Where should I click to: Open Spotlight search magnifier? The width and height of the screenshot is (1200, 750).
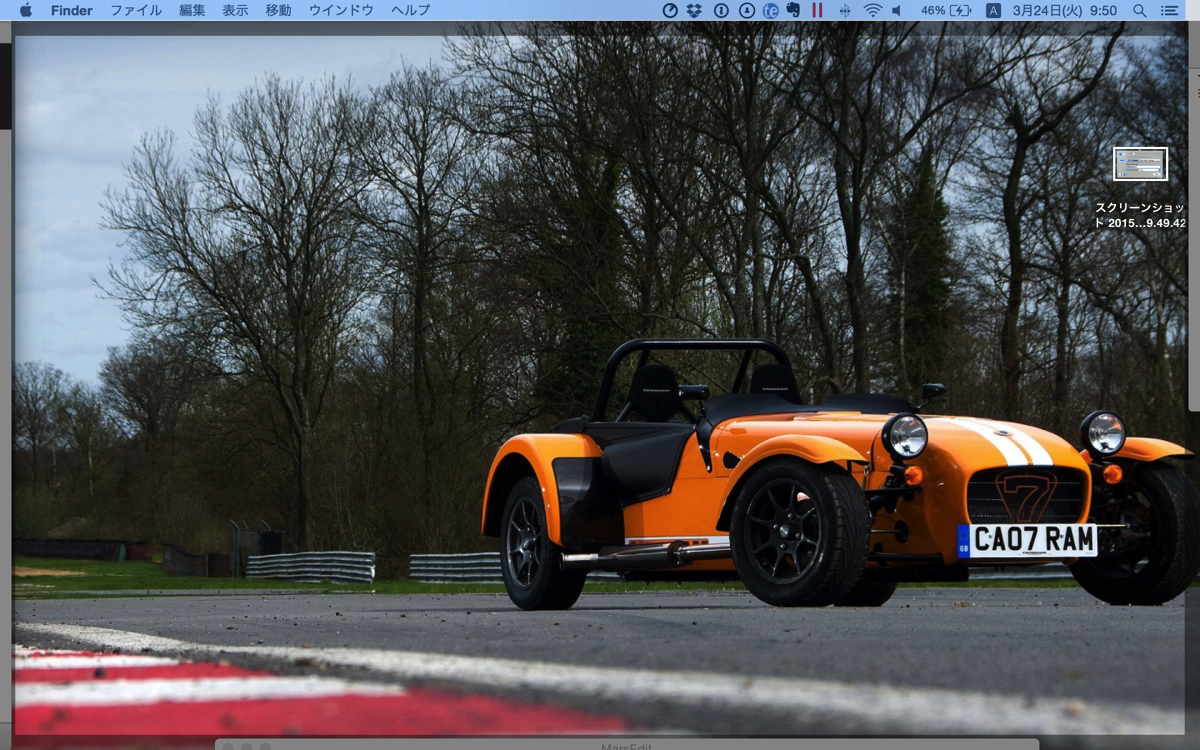click(x=1139, y=10)
